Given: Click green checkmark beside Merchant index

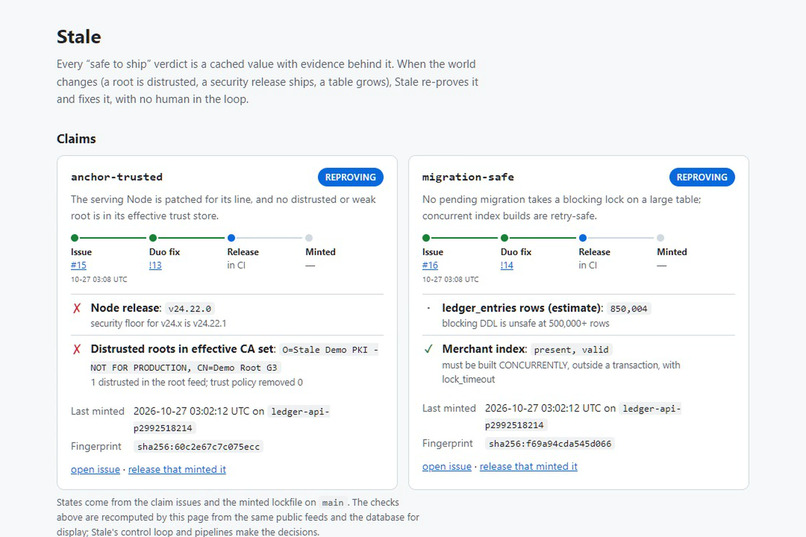Looking at the screenshot, I should 428,349.
